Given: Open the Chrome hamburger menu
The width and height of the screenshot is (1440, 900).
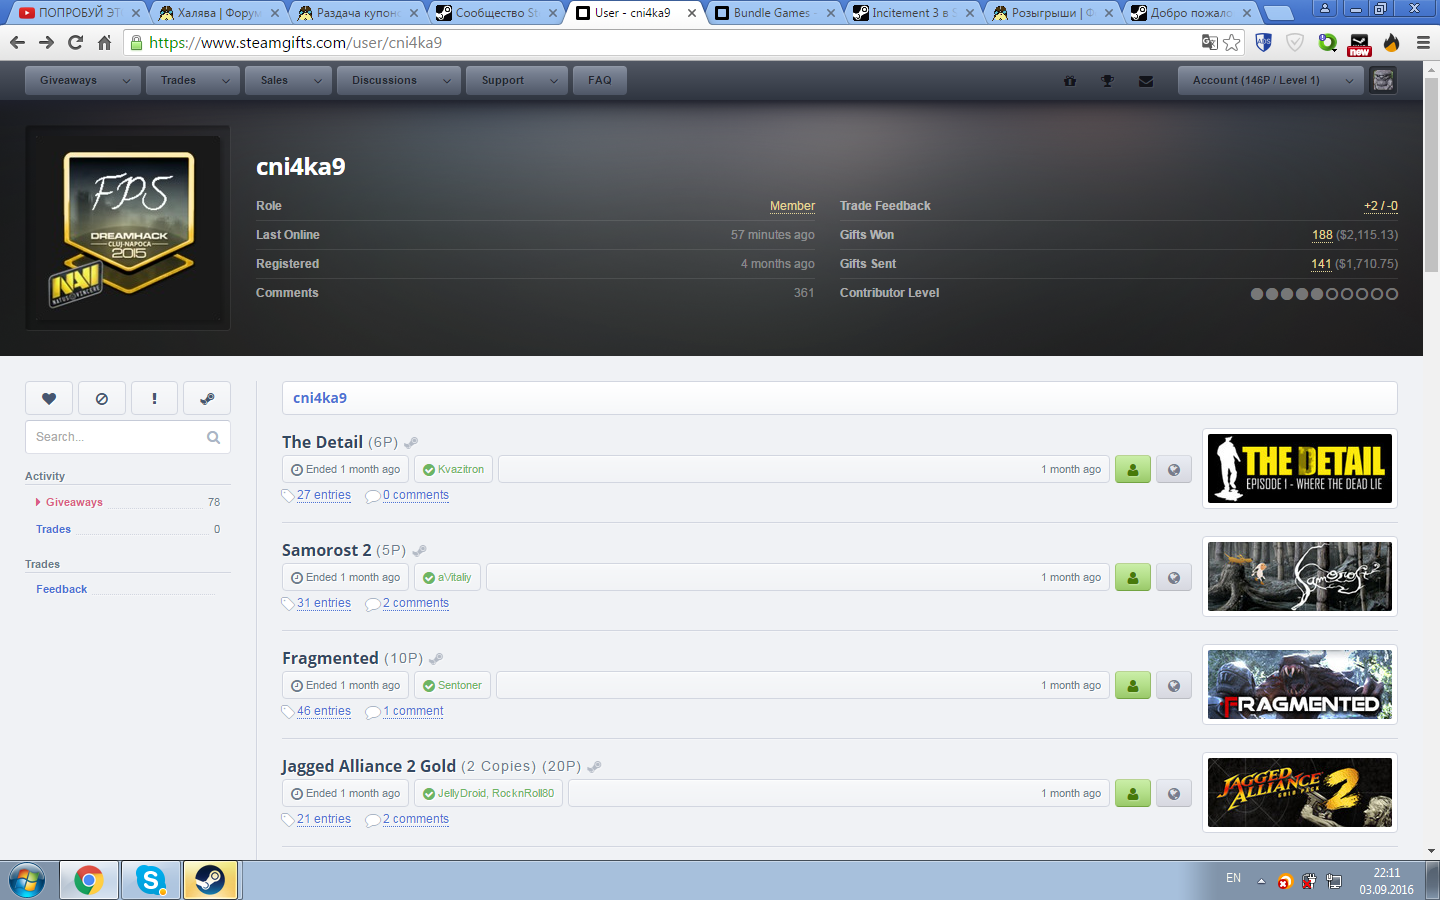Looking at the screenshot, I should click(1423, 42).
